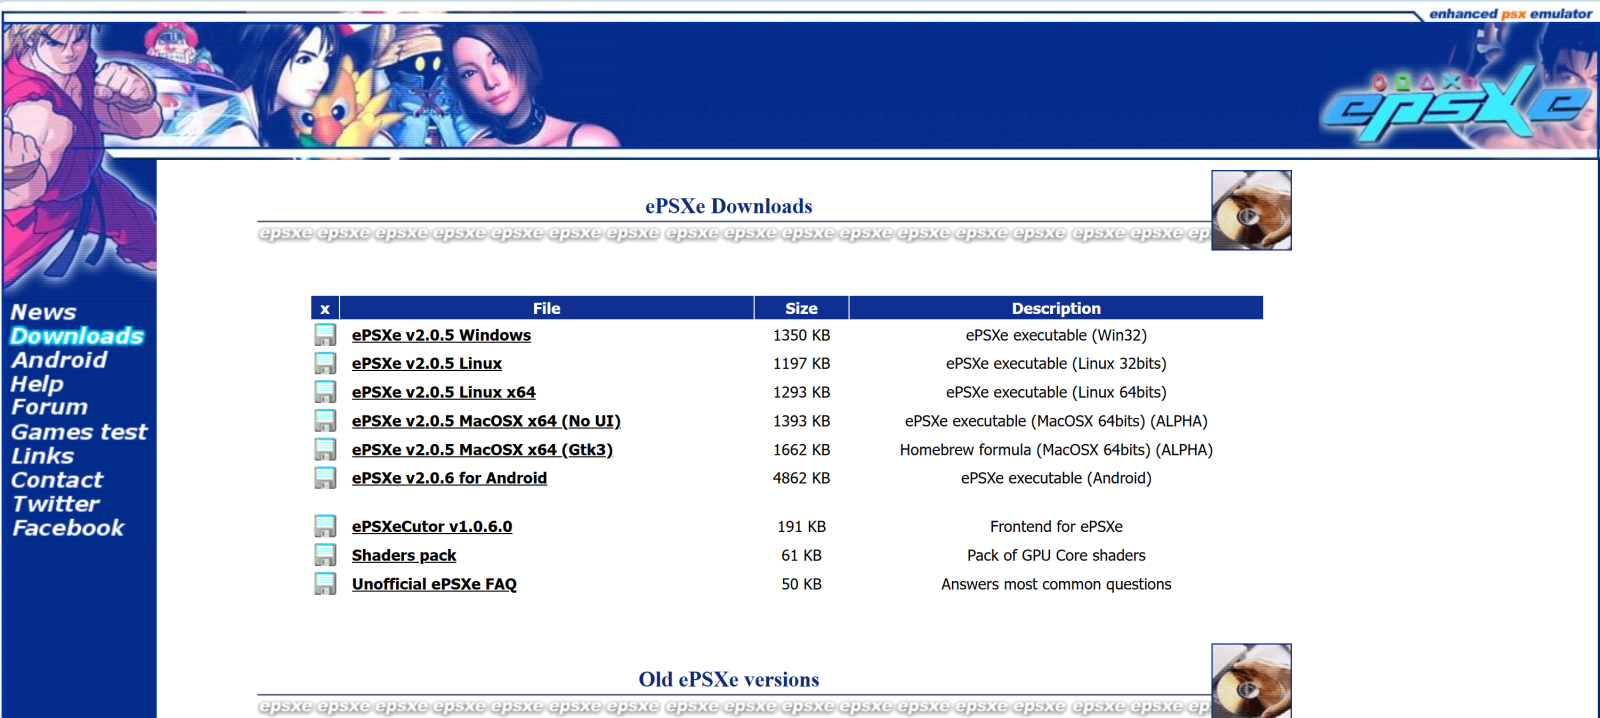Click the floppy icon beside ePSXe v2.0.6 for Android
1600x718 pixels.
pos(325,478)
